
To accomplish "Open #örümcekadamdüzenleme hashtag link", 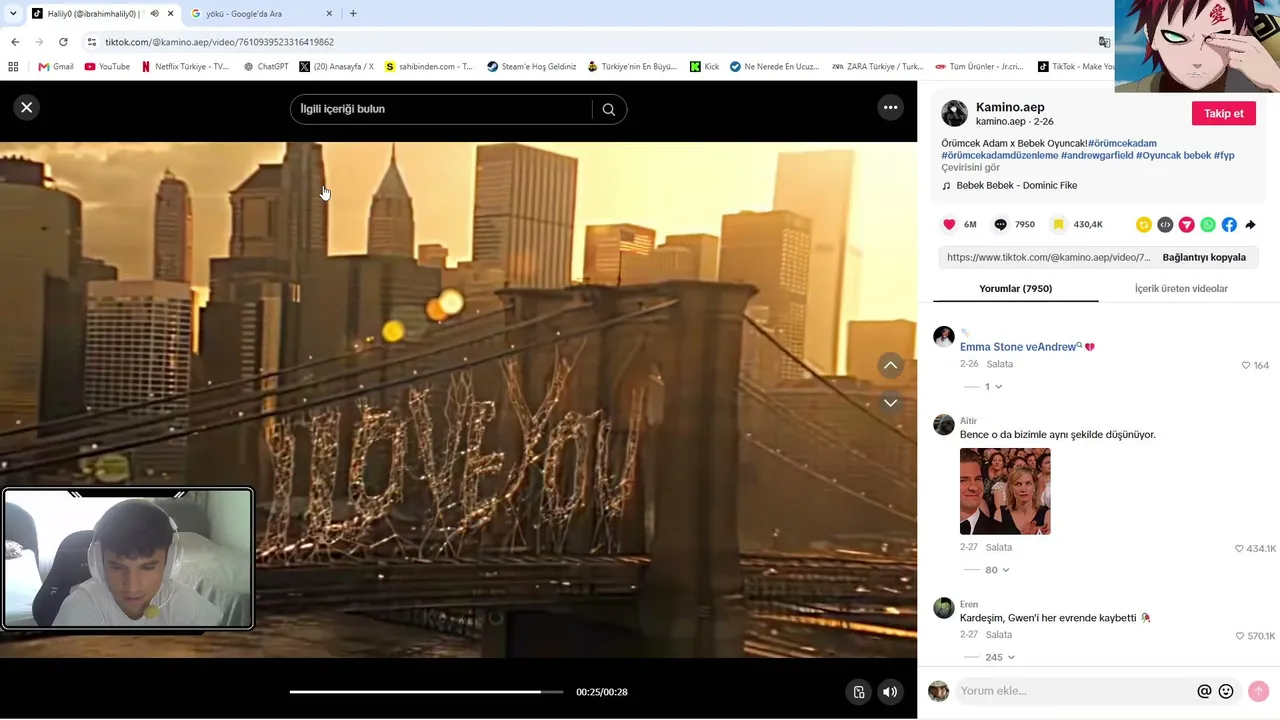I will [1000, 156].
